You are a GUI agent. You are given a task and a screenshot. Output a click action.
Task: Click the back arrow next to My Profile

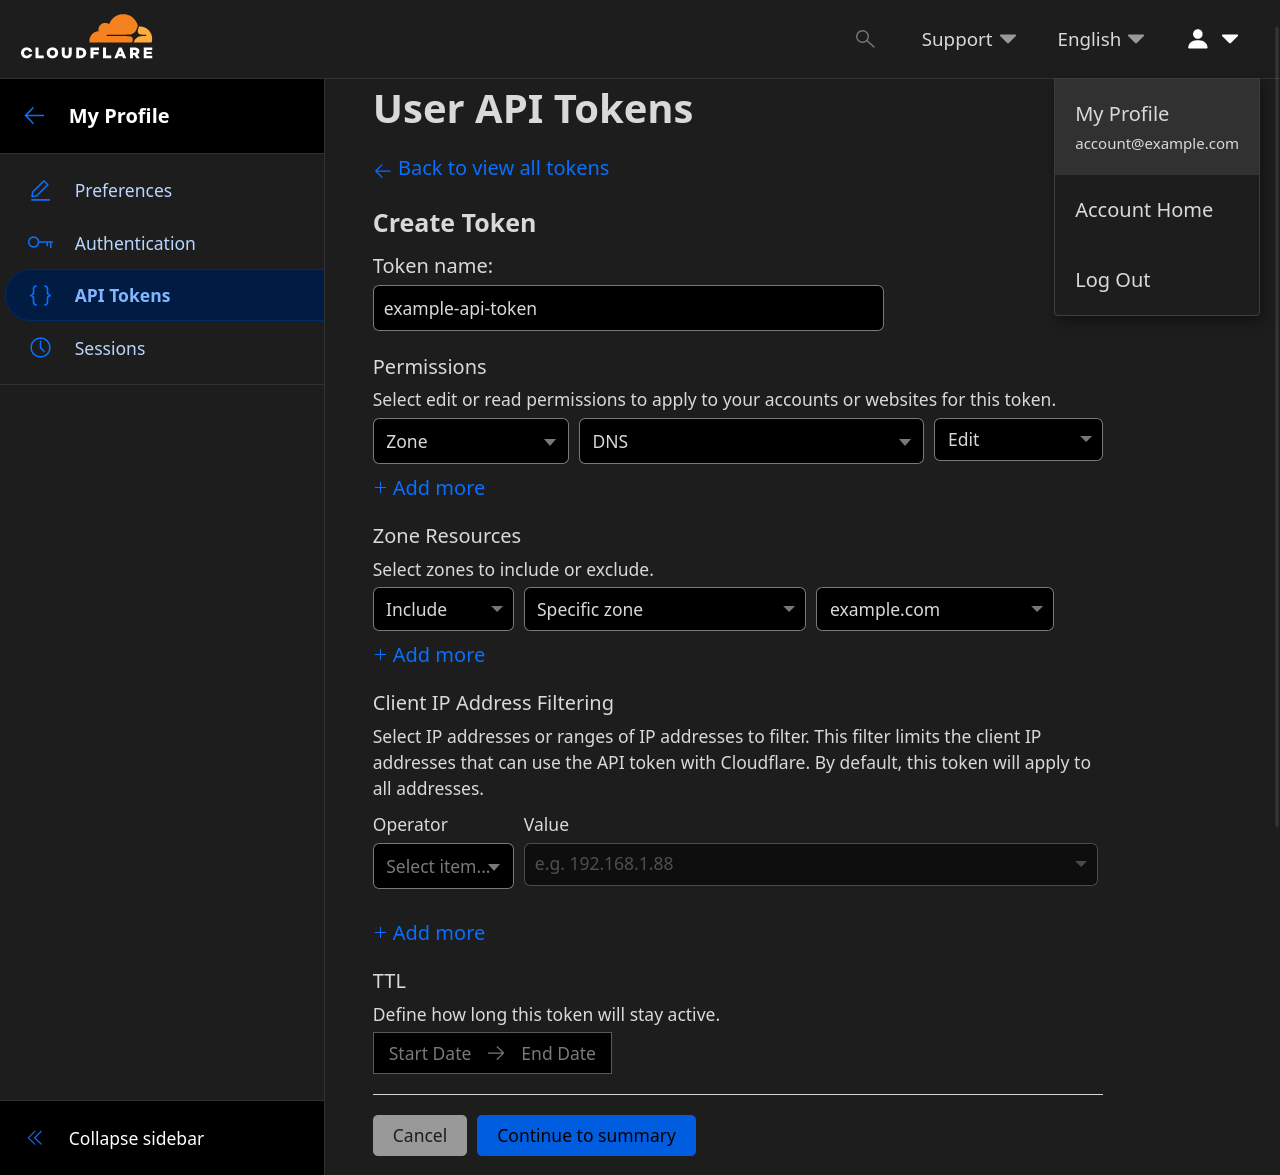[34, 115]
